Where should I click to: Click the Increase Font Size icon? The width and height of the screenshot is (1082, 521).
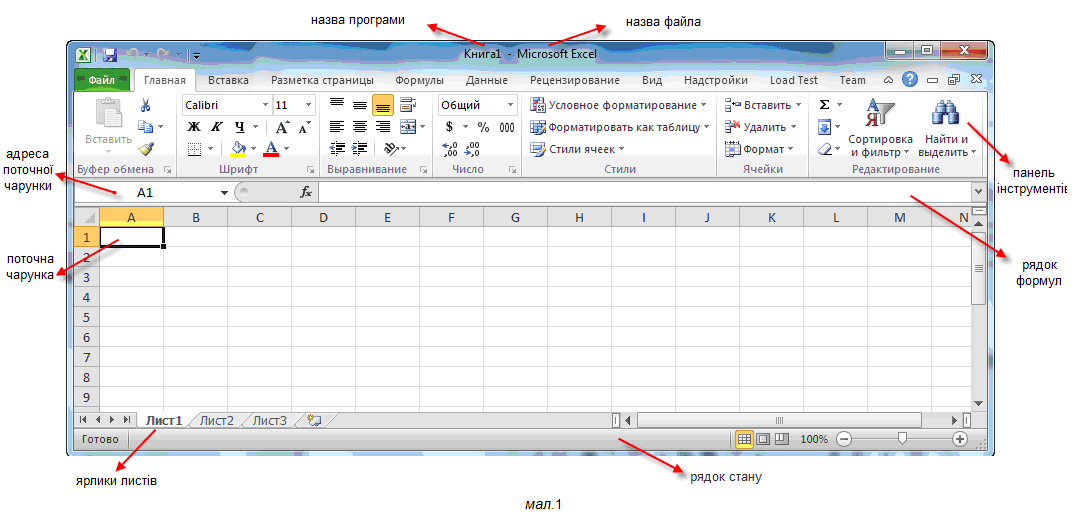tap(282, 127)
